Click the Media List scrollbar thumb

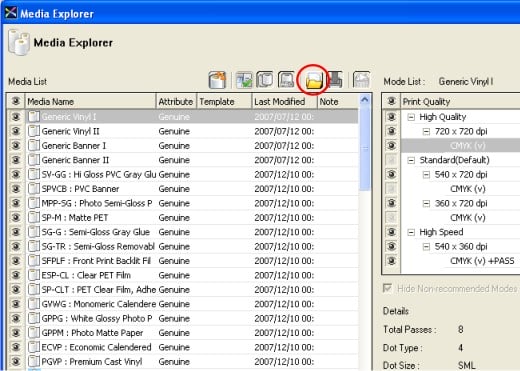[x=365, y=148]
